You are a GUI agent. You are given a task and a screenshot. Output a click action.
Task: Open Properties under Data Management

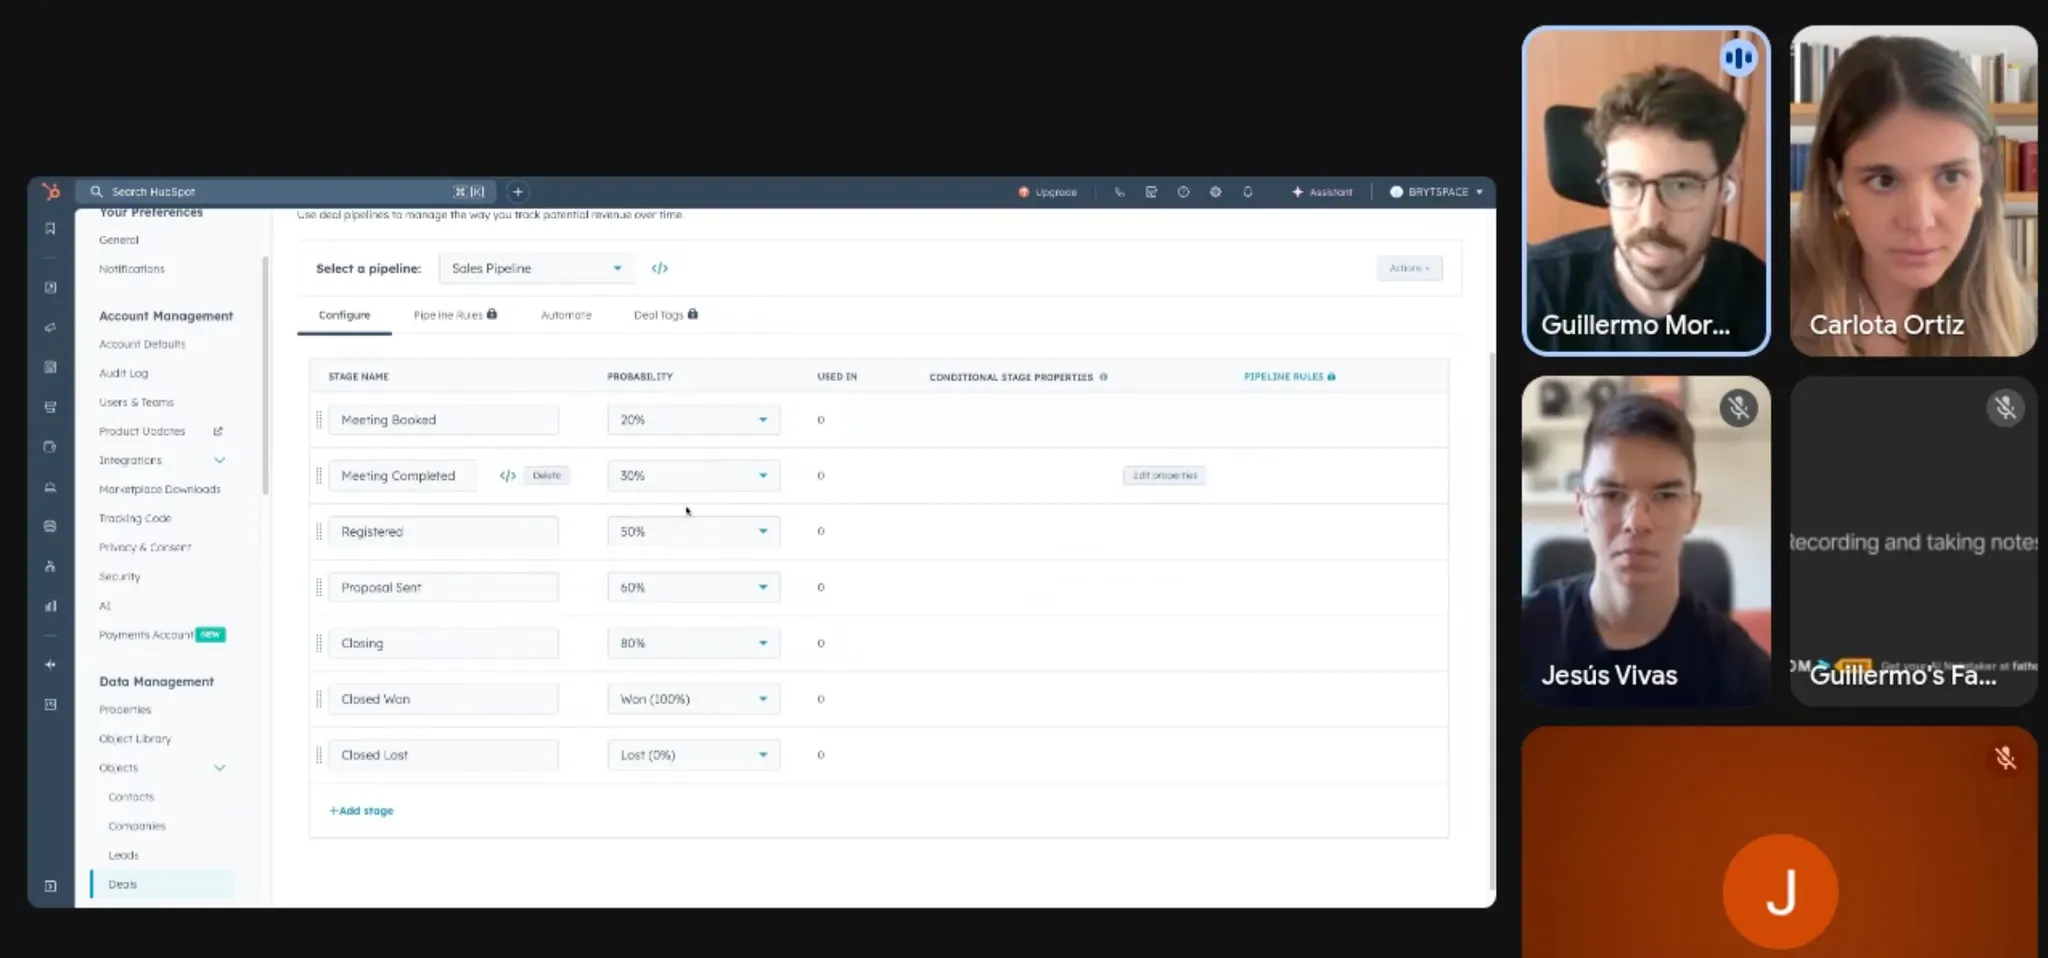(125, 710)
